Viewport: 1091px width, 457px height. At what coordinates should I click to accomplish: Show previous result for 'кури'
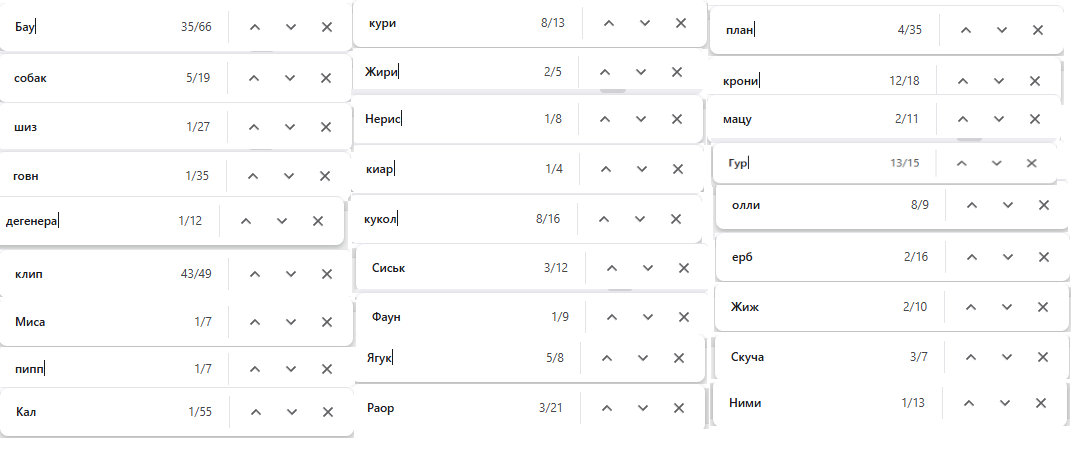click(608, 22)
